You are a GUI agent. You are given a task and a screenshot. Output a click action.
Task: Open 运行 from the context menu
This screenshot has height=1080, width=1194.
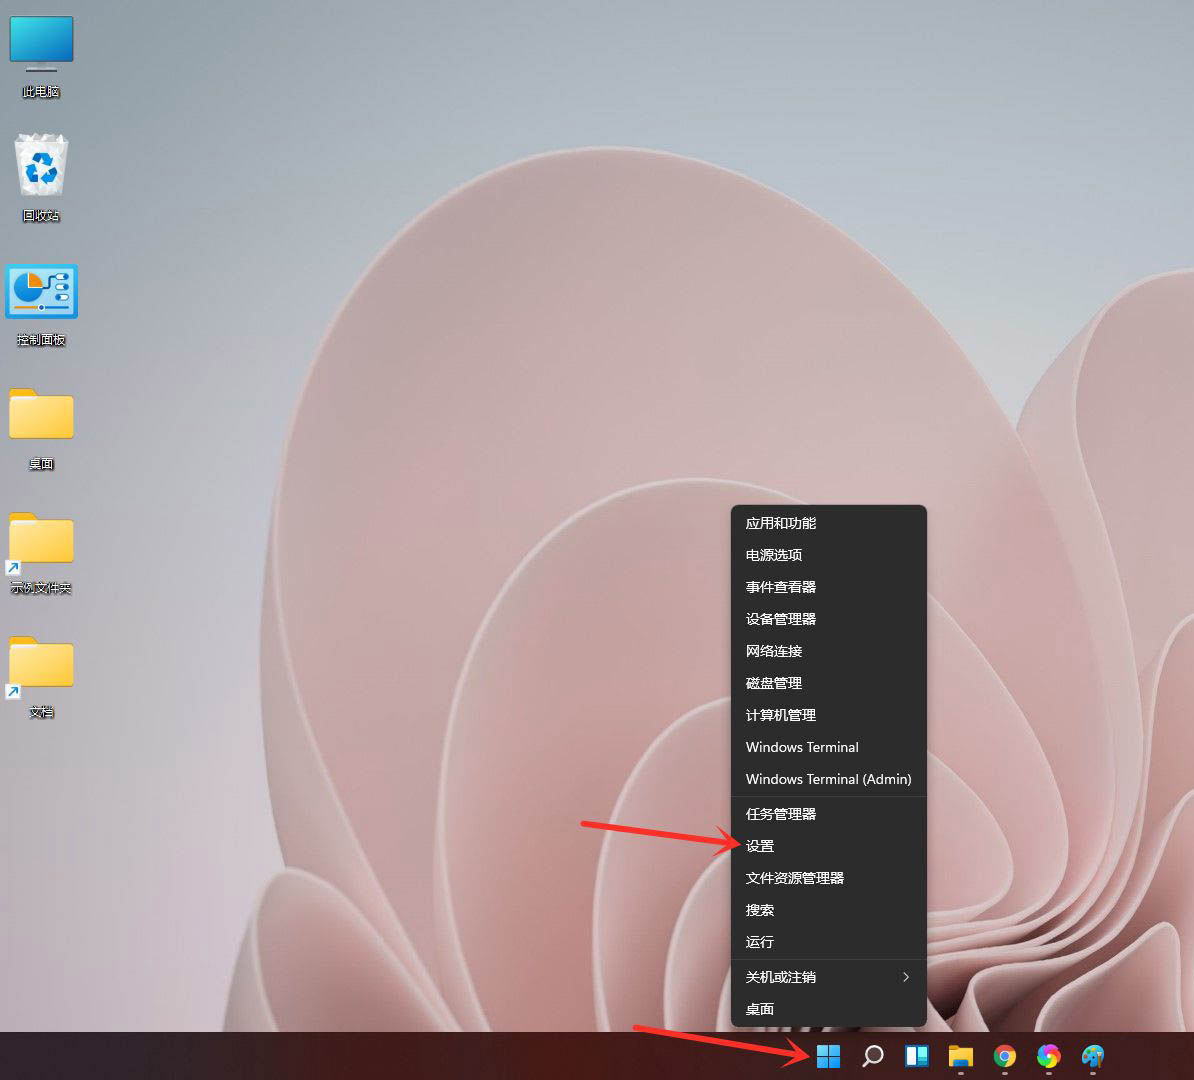click(759, 941)
